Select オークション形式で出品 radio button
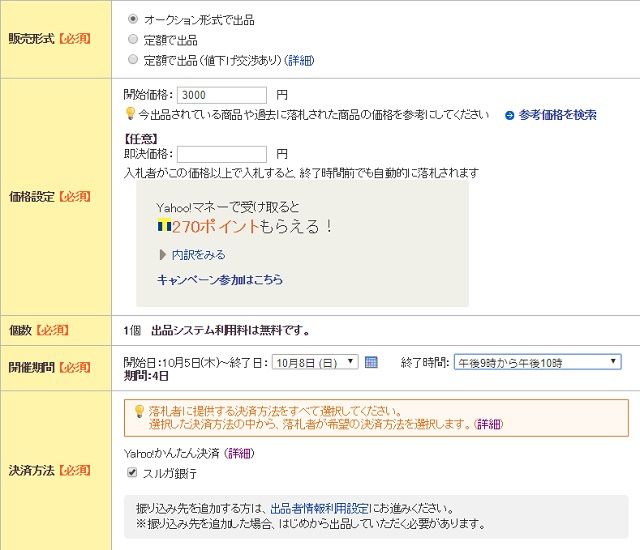This screenshot has width=640, height=550. point(133,19)
